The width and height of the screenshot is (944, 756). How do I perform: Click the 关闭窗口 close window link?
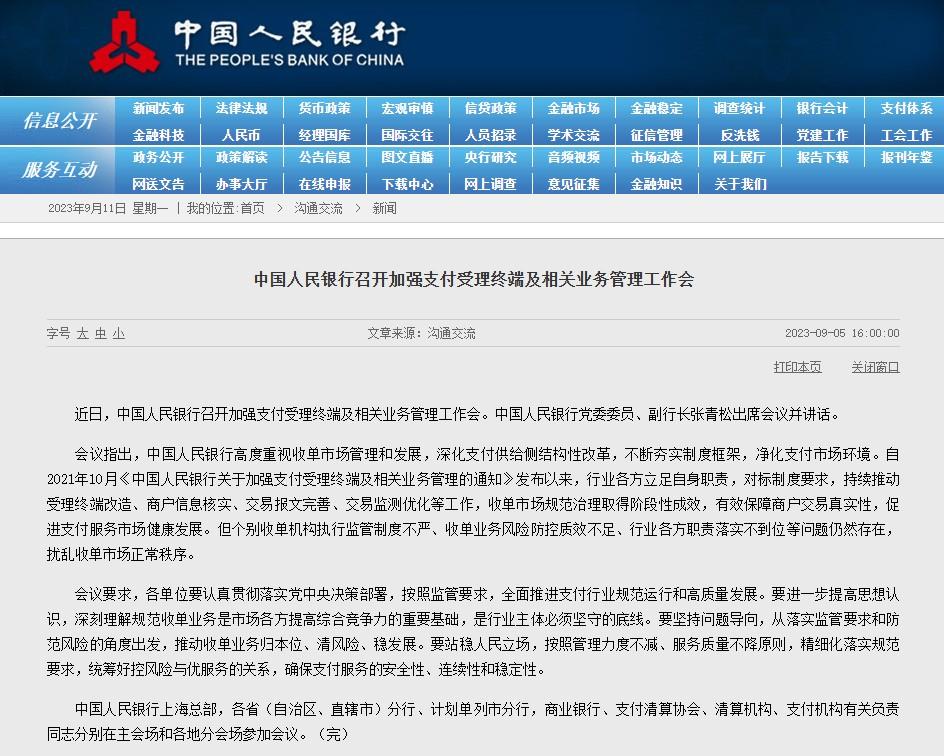point(875,367)
